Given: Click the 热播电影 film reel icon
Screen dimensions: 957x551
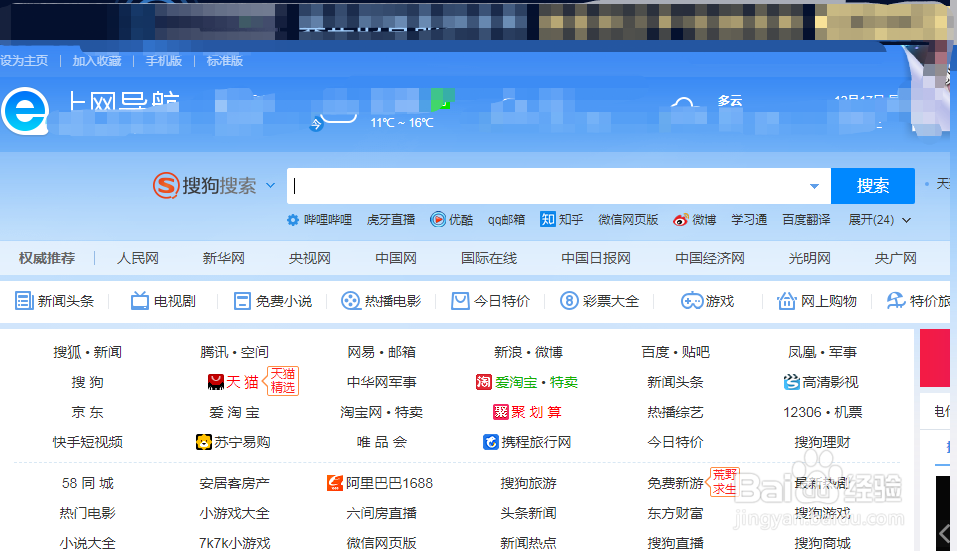Looking at the screenshot, I should [350, 301].
